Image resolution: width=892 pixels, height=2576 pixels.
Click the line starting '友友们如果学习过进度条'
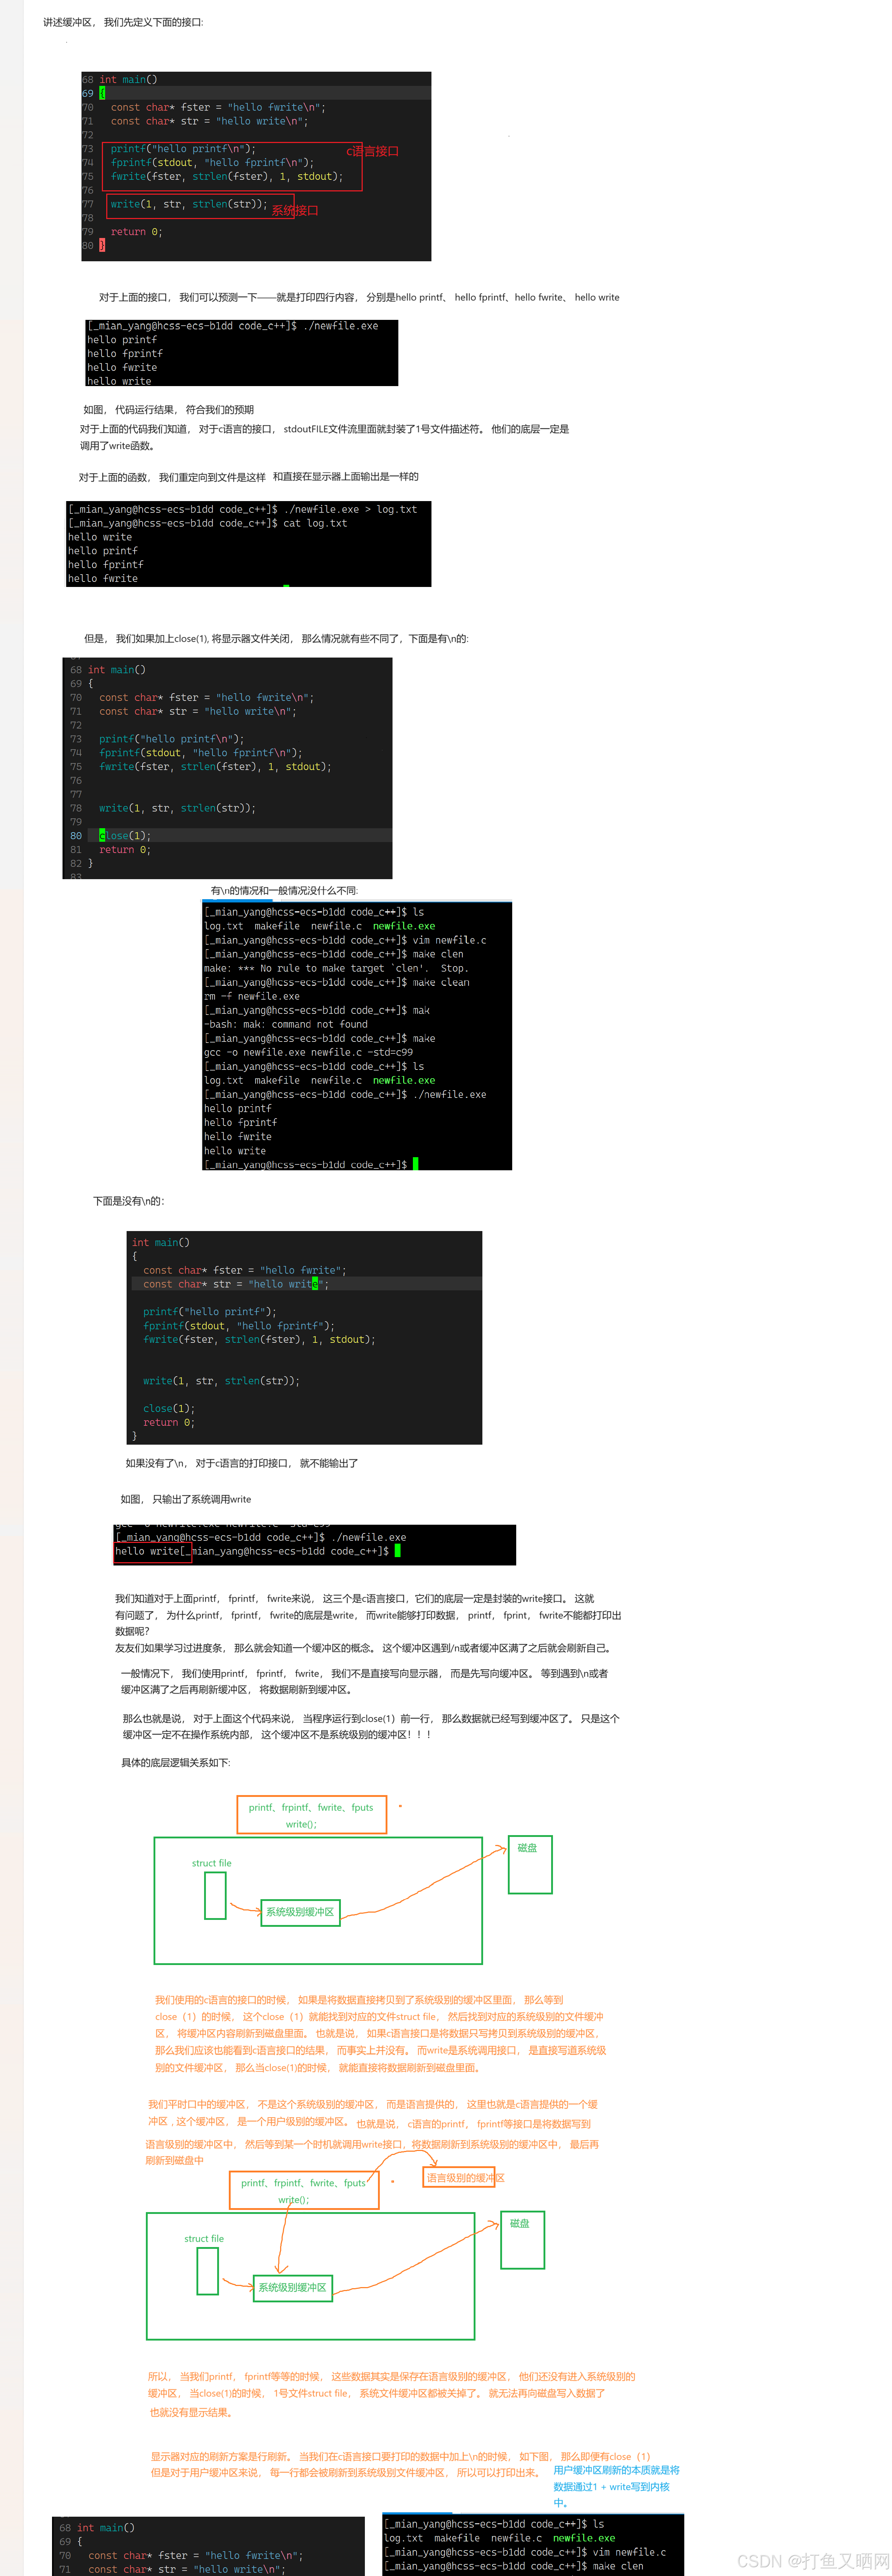(364, 1648)
